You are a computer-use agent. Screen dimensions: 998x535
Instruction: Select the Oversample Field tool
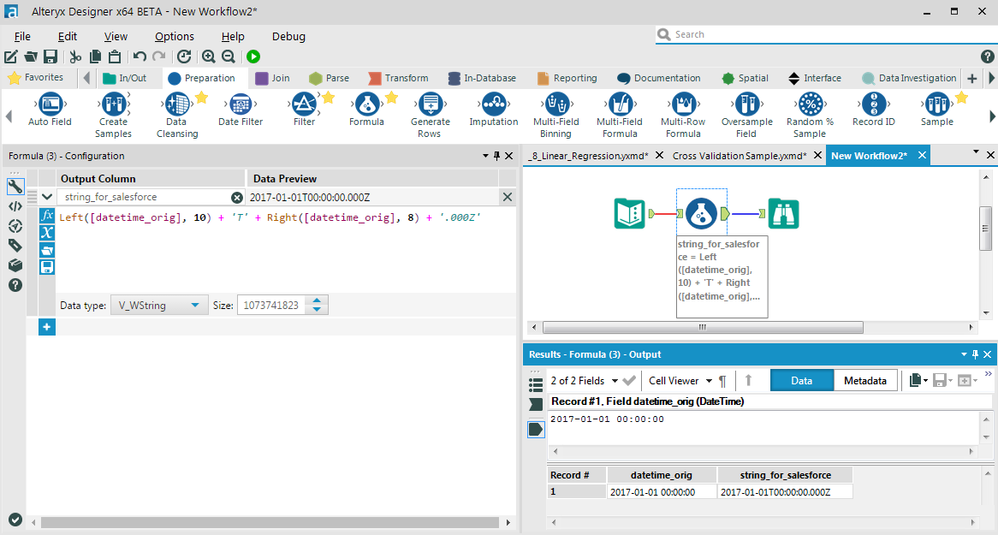click(x=747, y=115)
